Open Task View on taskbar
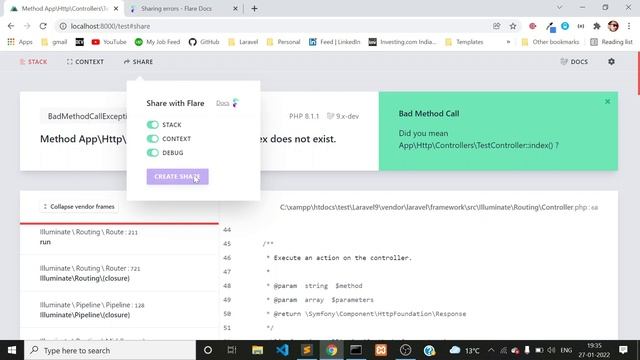 point(232,350)
